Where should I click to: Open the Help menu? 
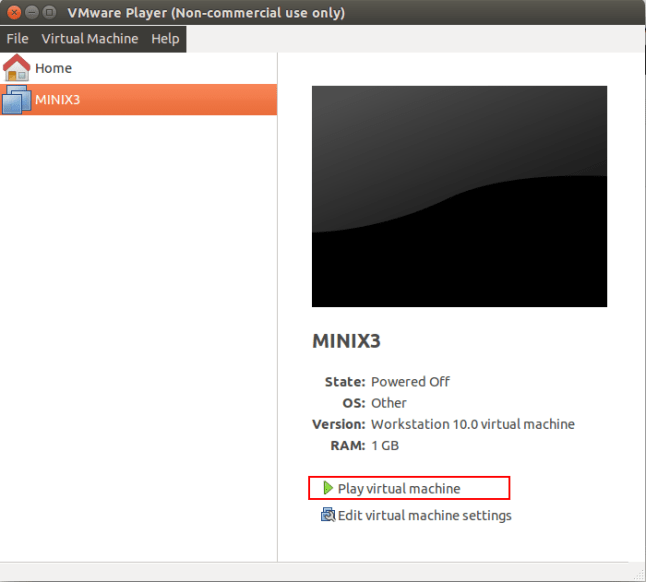click(165, 39)
